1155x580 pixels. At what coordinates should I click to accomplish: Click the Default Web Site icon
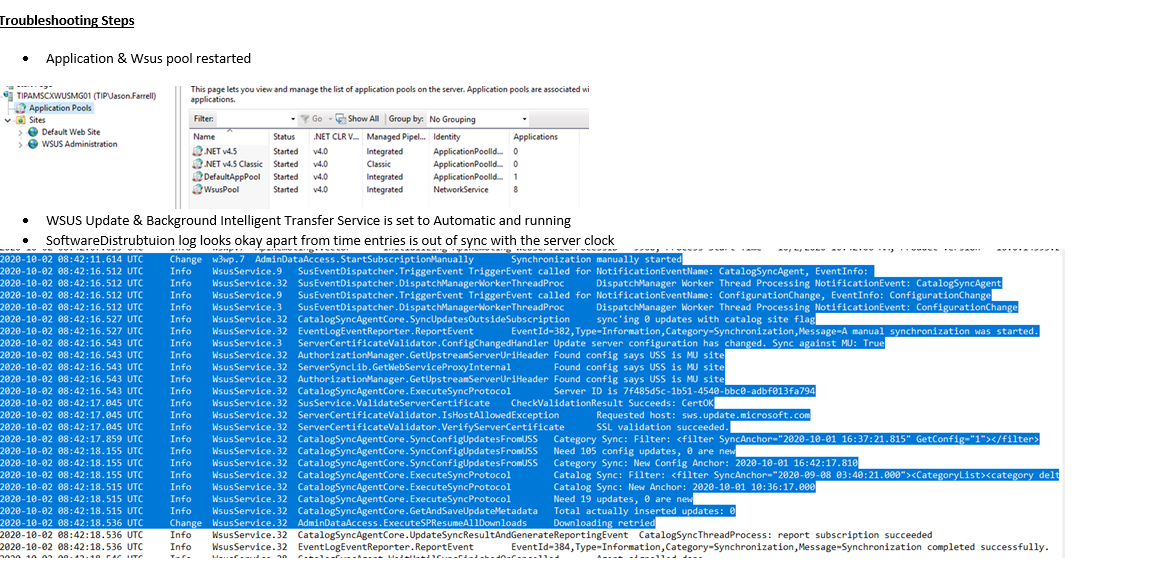point(32,132)
